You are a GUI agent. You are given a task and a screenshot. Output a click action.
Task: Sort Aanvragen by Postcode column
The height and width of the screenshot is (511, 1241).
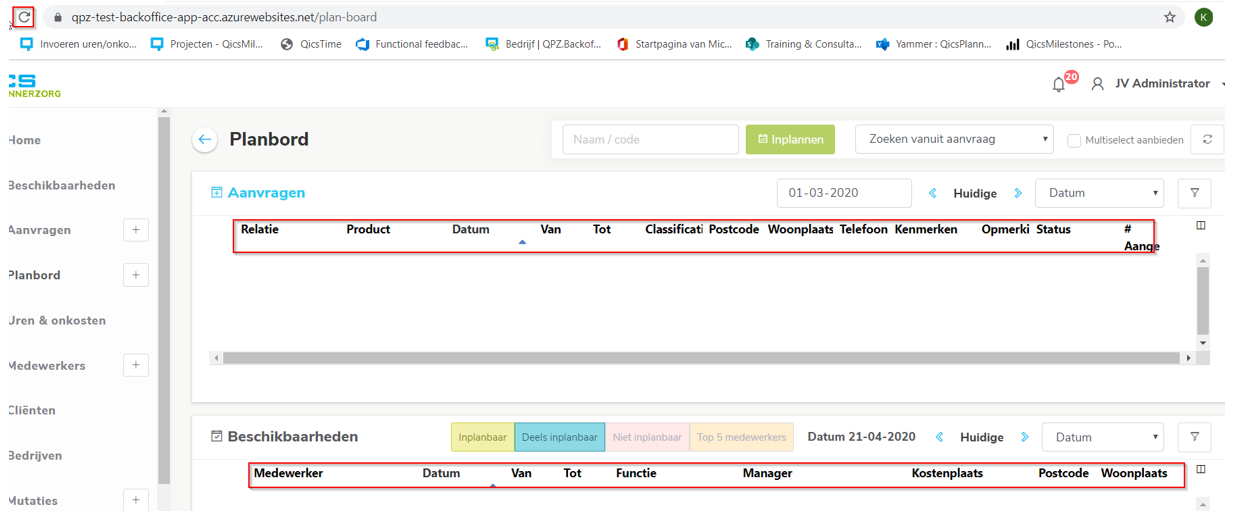coord(734,229)
